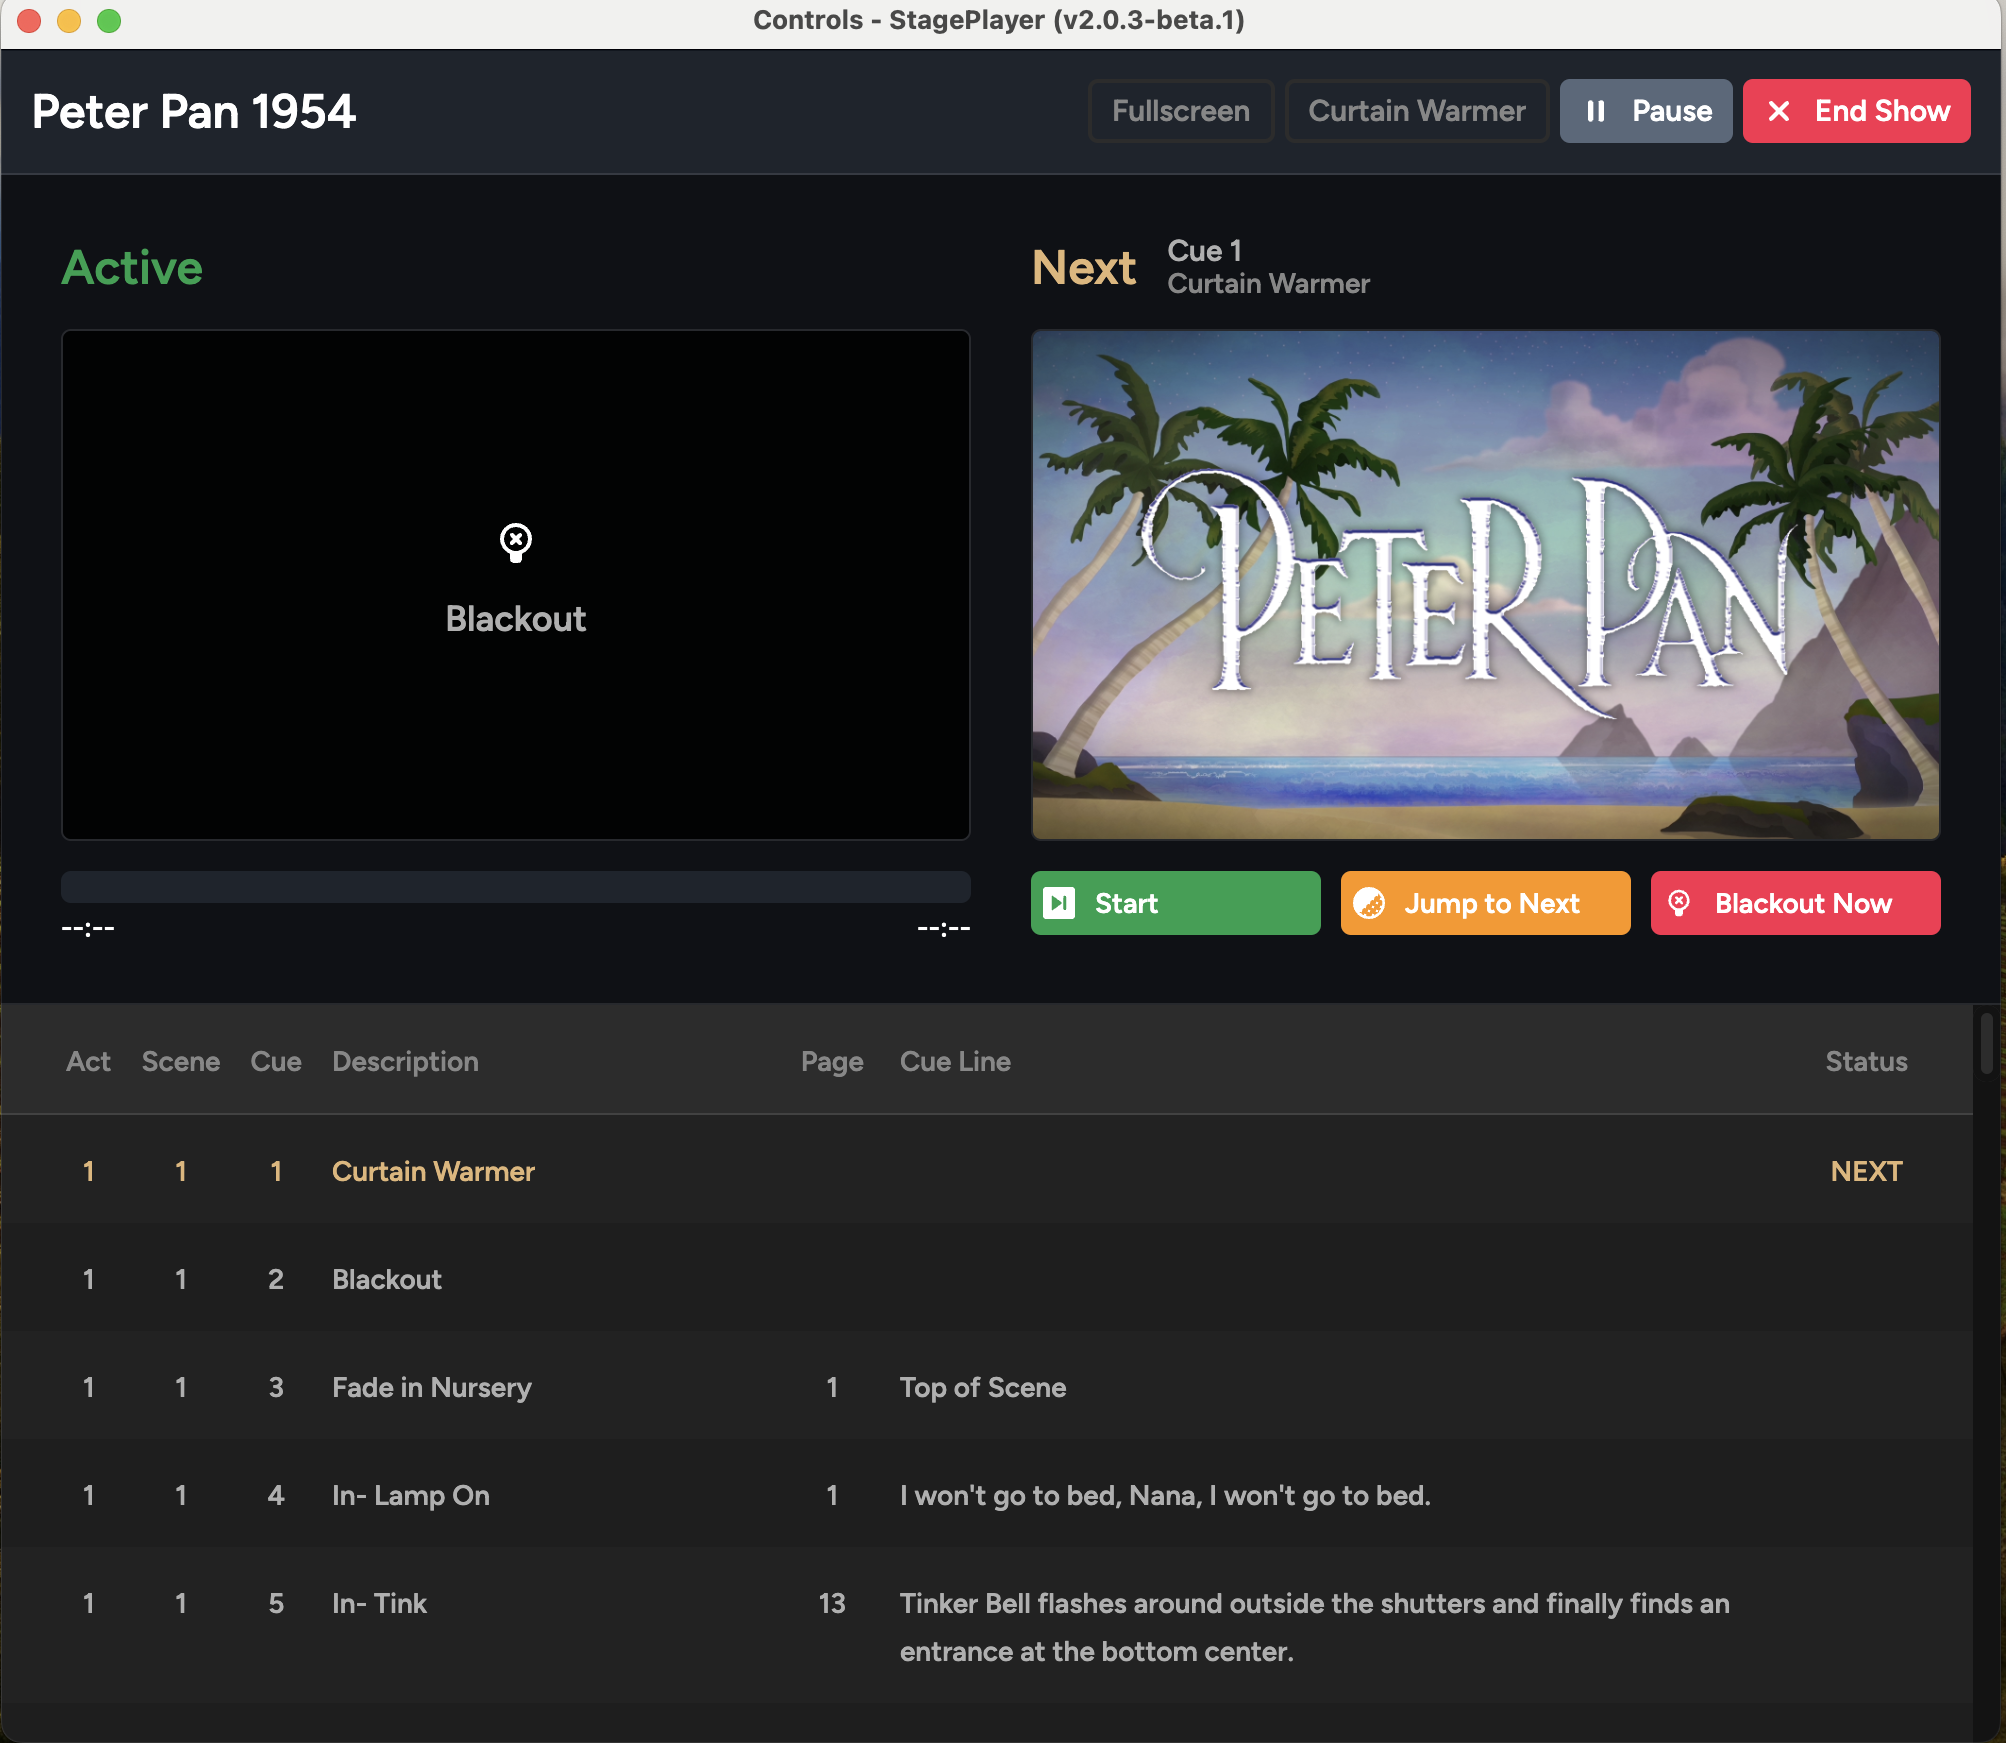Viewport: 2006px width, 1743px height.
Task: Click the Next heading
Action: tap(1084, 267)
